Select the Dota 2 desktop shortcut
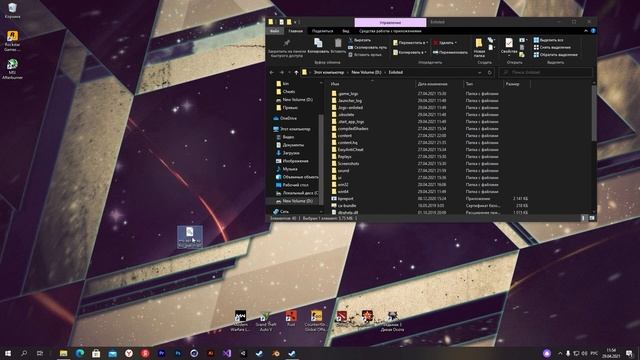 342,318
